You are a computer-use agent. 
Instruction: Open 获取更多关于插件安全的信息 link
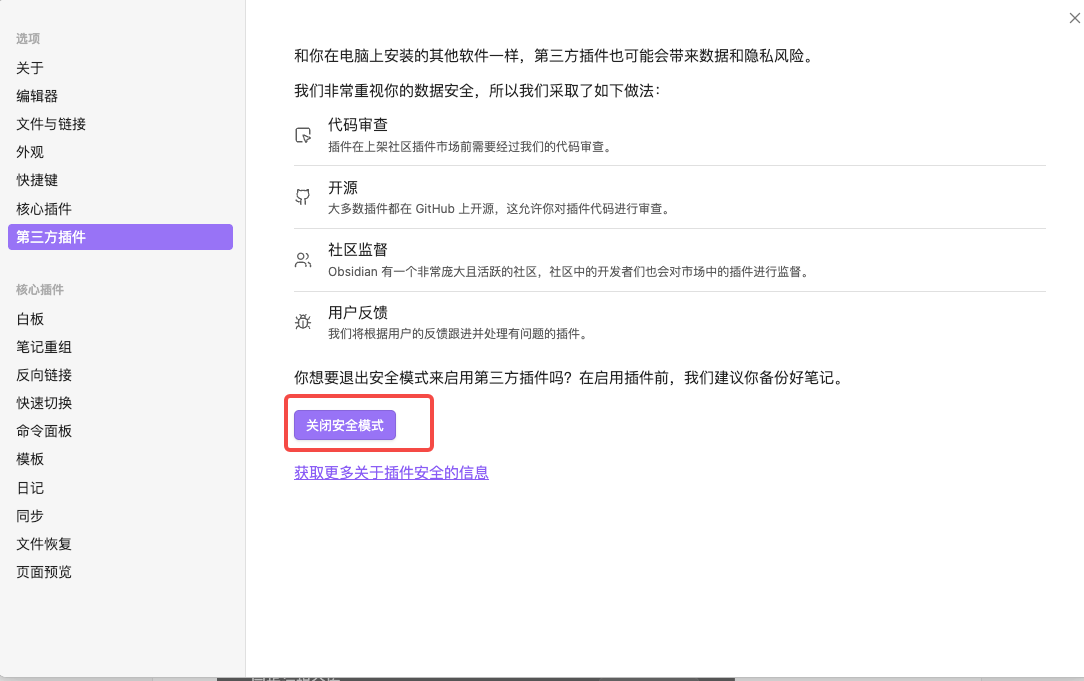[391, 472]
